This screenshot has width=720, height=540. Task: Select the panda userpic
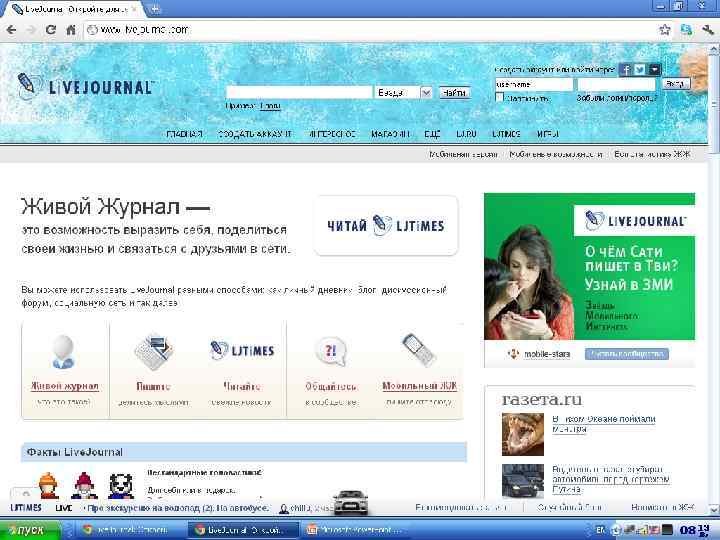121,486
